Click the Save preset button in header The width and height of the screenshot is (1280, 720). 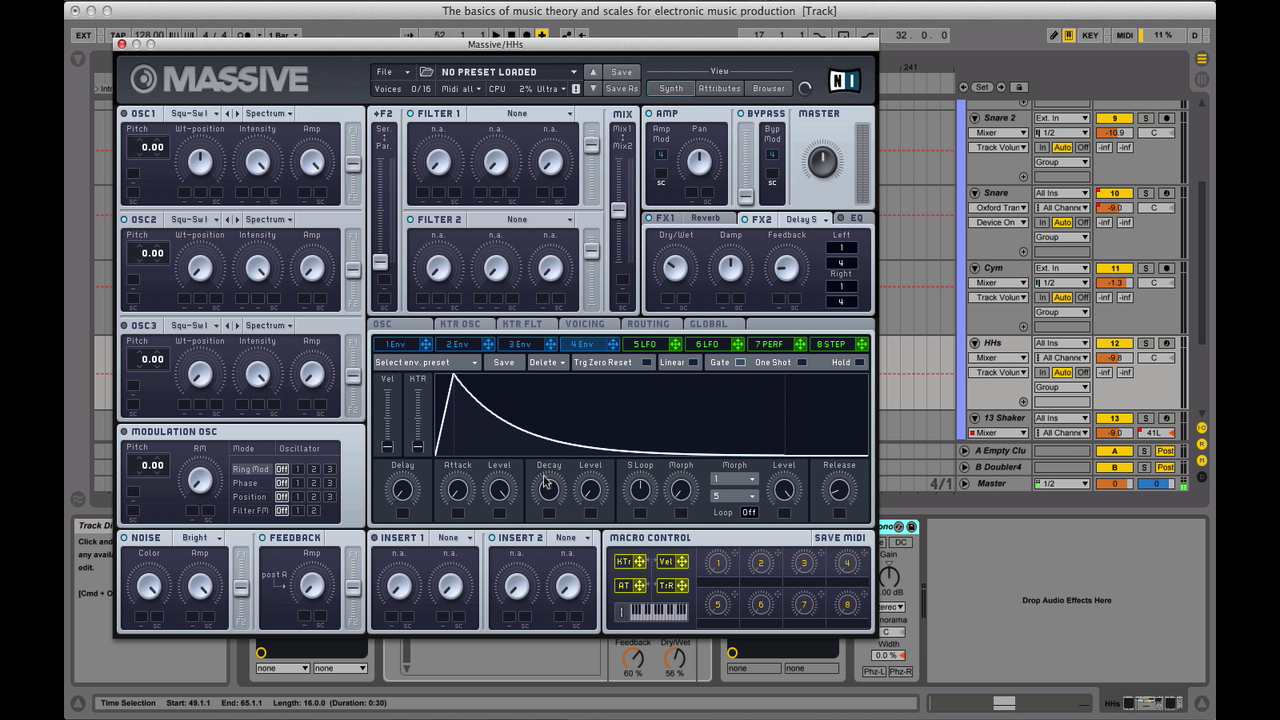click(x=622, y=72)
